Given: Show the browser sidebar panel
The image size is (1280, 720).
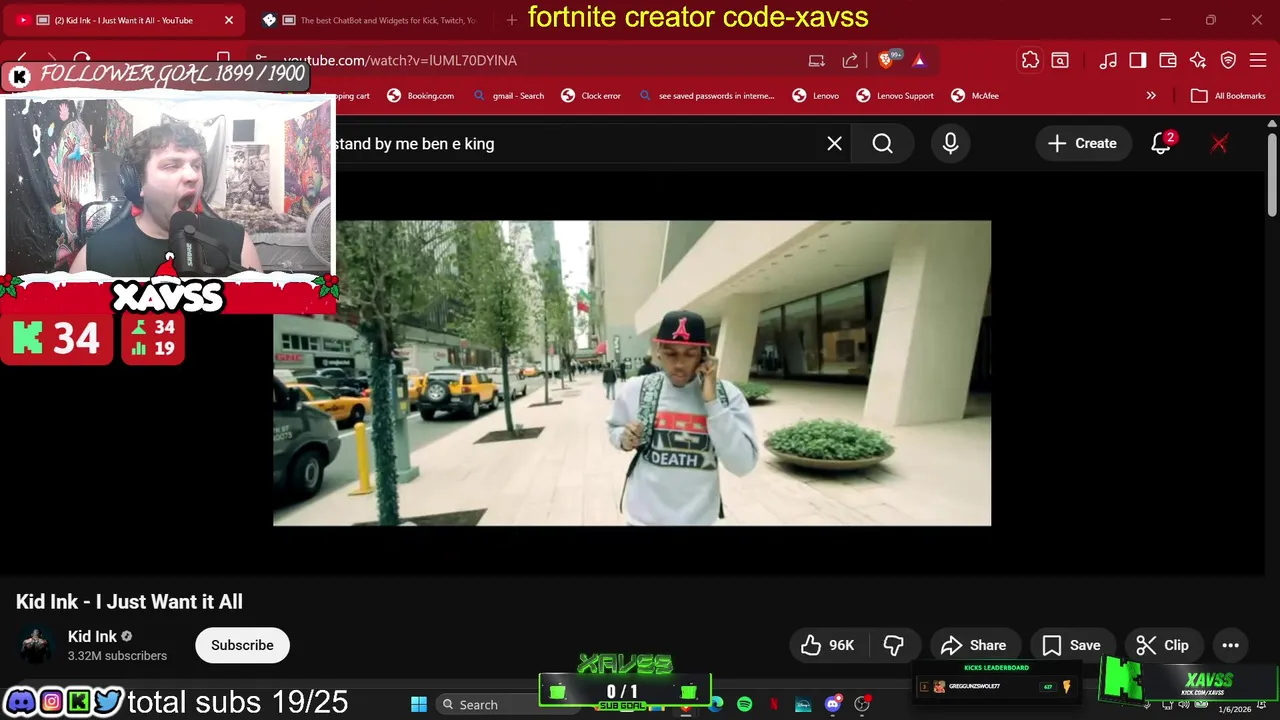Looking at the screenshot, I should pyautogui.click(x=1137, y=61).
